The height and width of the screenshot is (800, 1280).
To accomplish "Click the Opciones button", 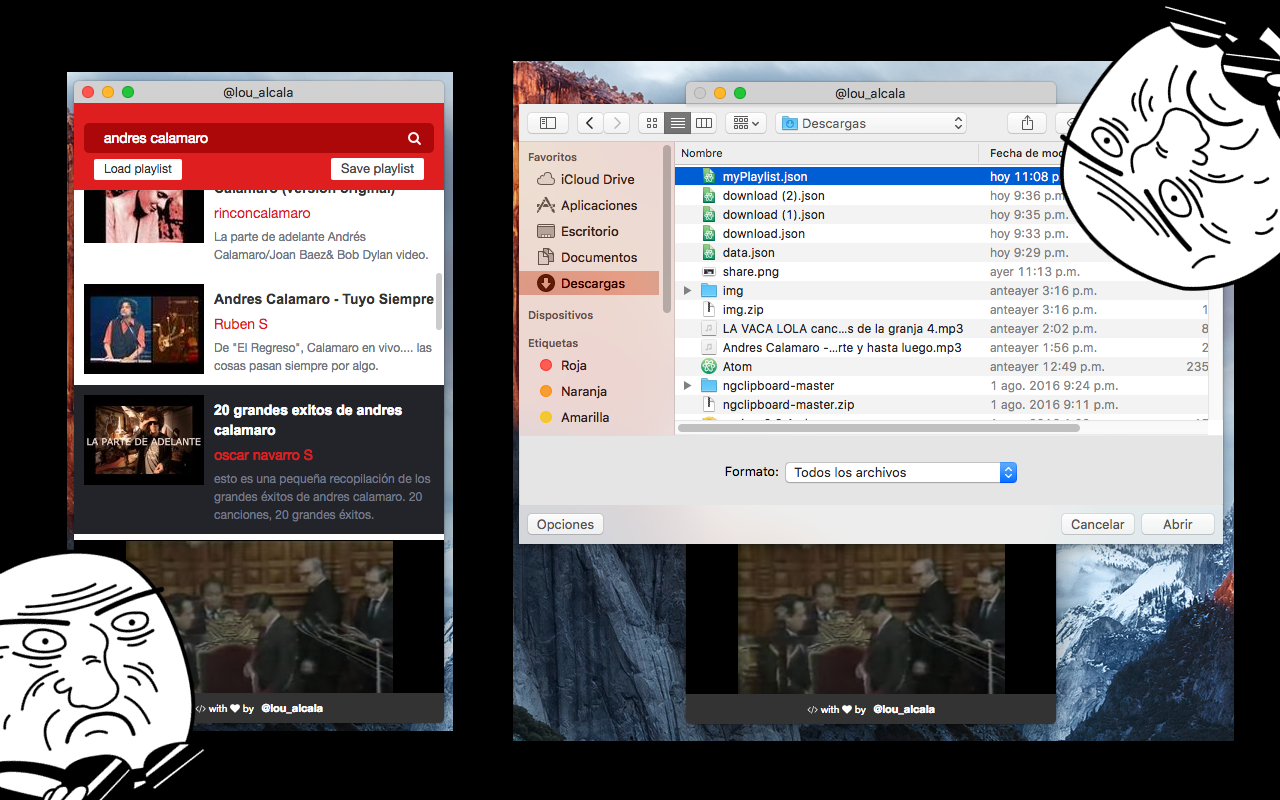I will (x=565, y=524).
